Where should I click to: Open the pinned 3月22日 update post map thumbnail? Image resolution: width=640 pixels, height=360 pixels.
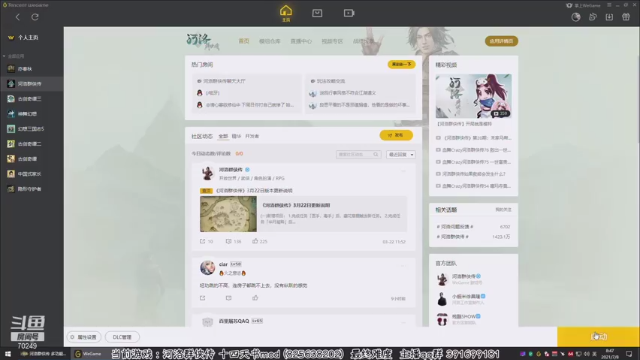(228, 214)
